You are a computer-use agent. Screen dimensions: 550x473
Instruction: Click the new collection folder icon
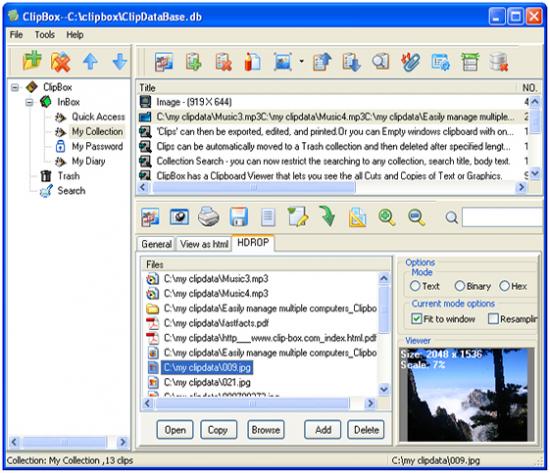tap(32, 61)
